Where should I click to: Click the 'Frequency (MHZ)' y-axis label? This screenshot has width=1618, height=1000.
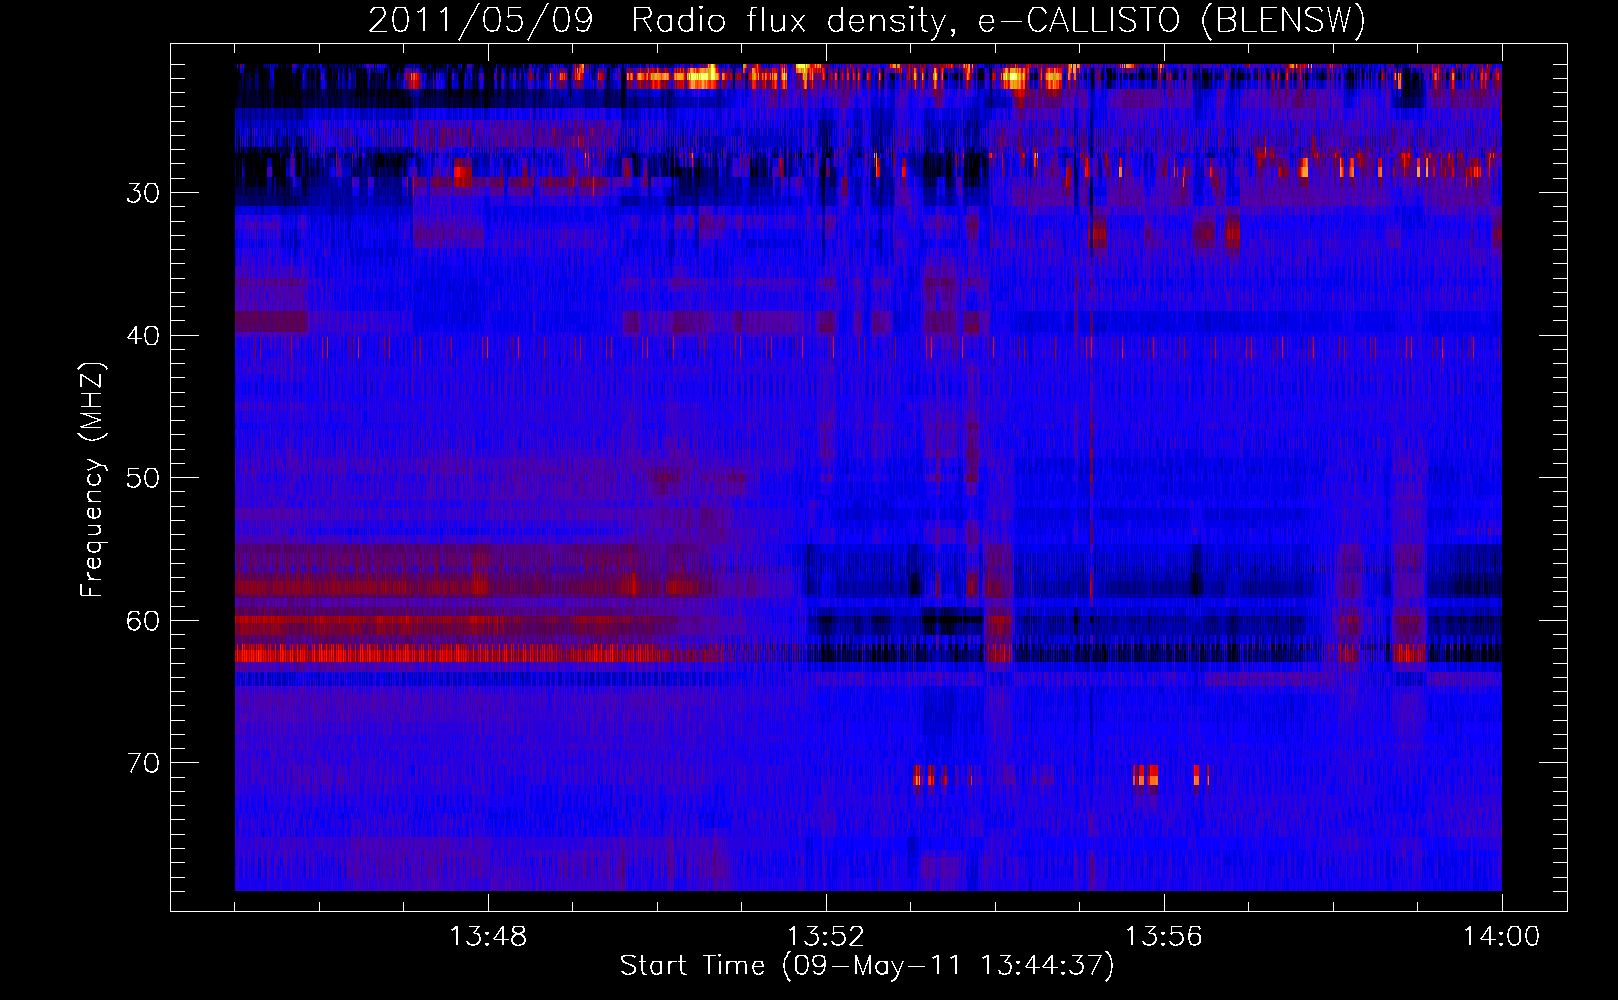[92, 479]
